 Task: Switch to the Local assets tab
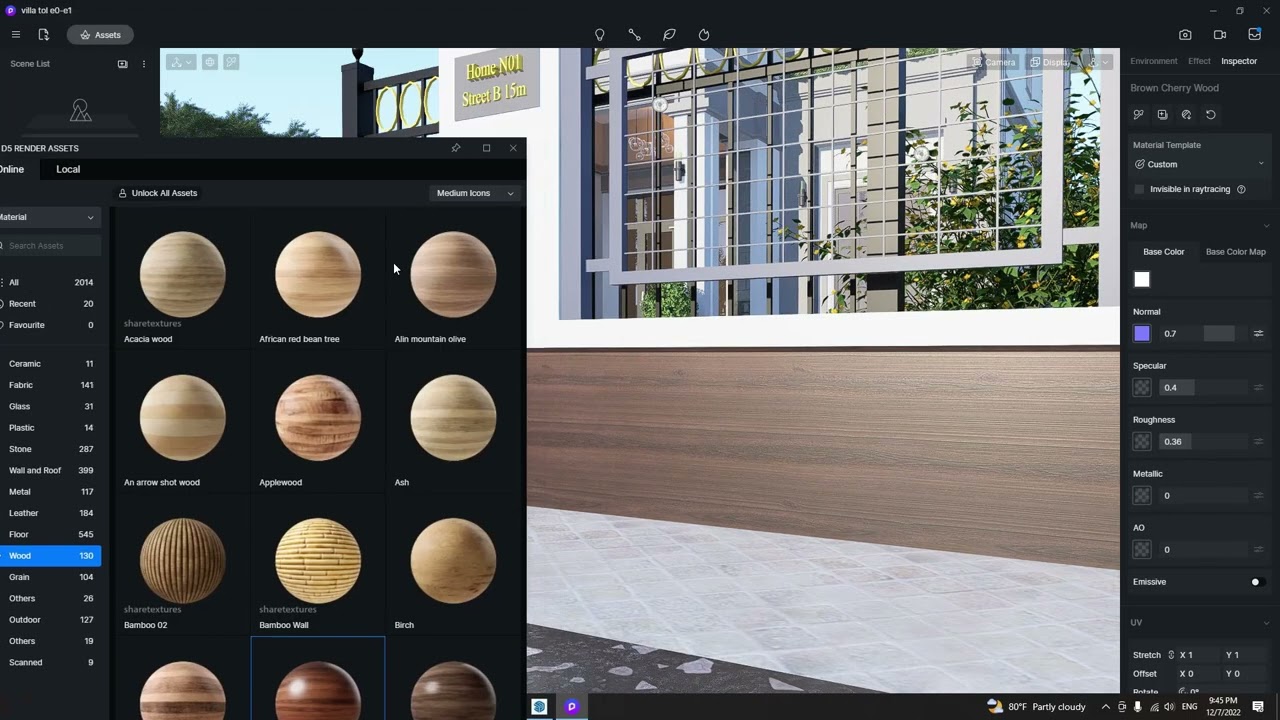pyautogui.click(x=68, y=169)
